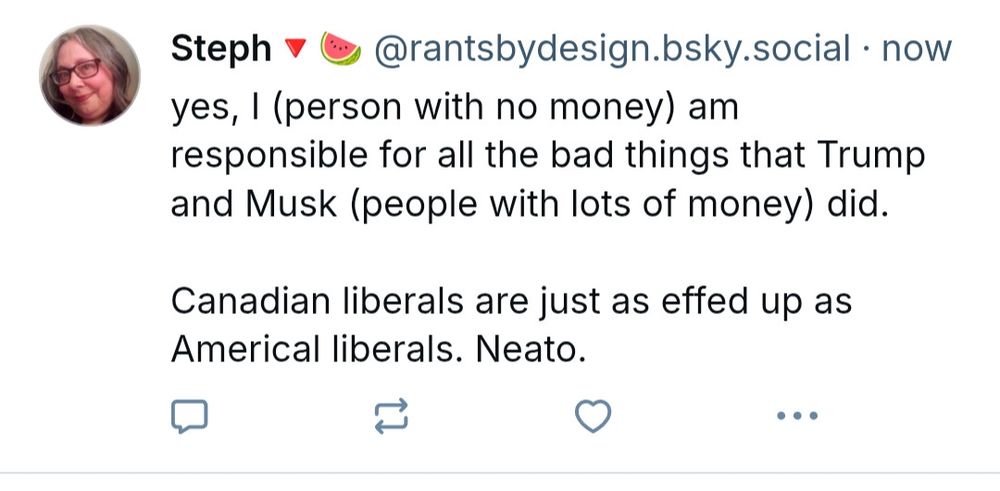Click the "now" post timestamp
The height and width of the screenshot is (491, 1000).
[917, 48]
